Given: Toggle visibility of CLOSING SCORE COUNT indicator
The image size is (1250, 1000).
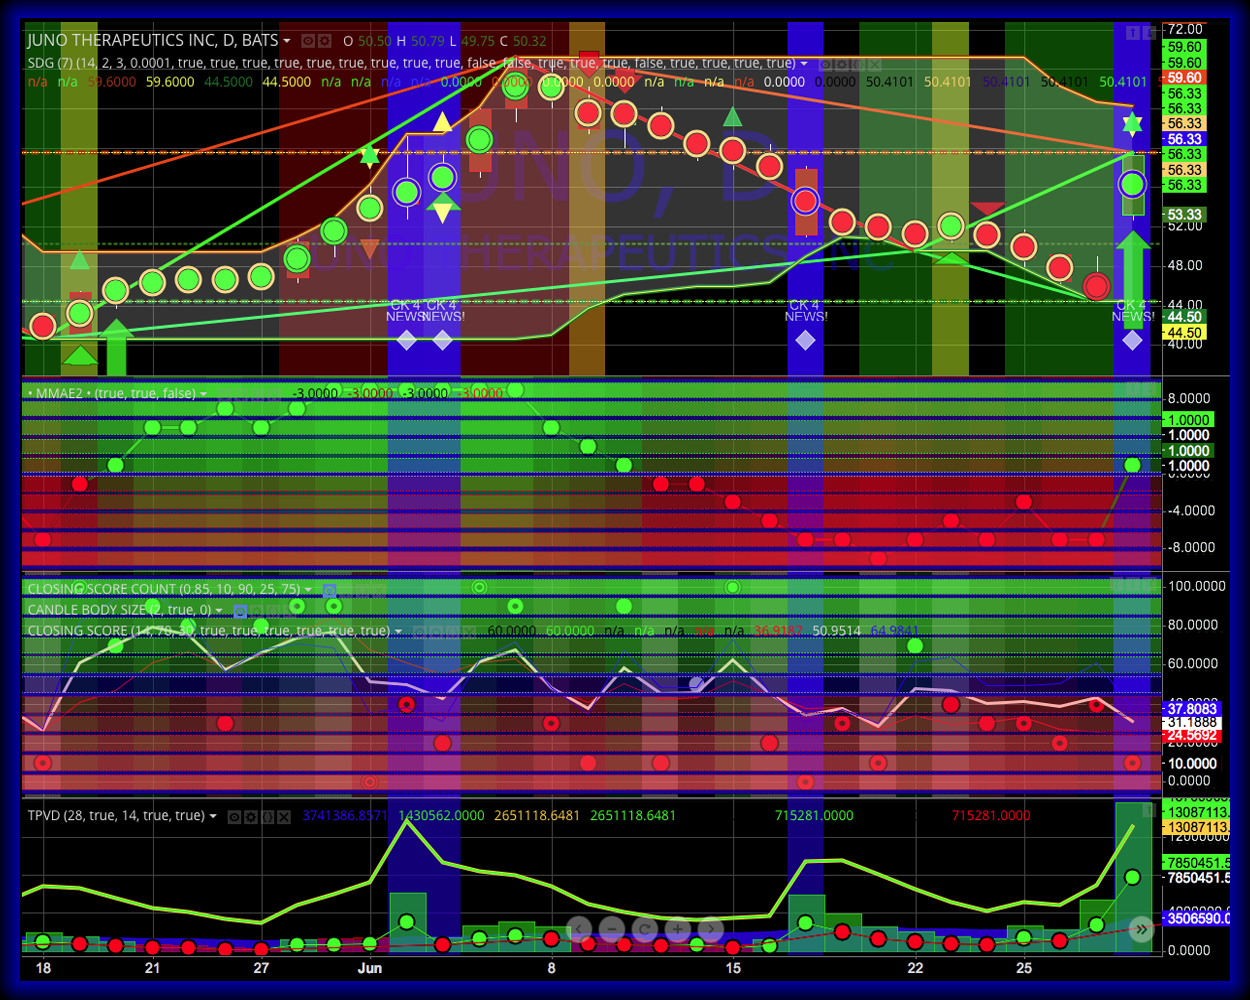Looking at the screenshot, I should 329,591.
